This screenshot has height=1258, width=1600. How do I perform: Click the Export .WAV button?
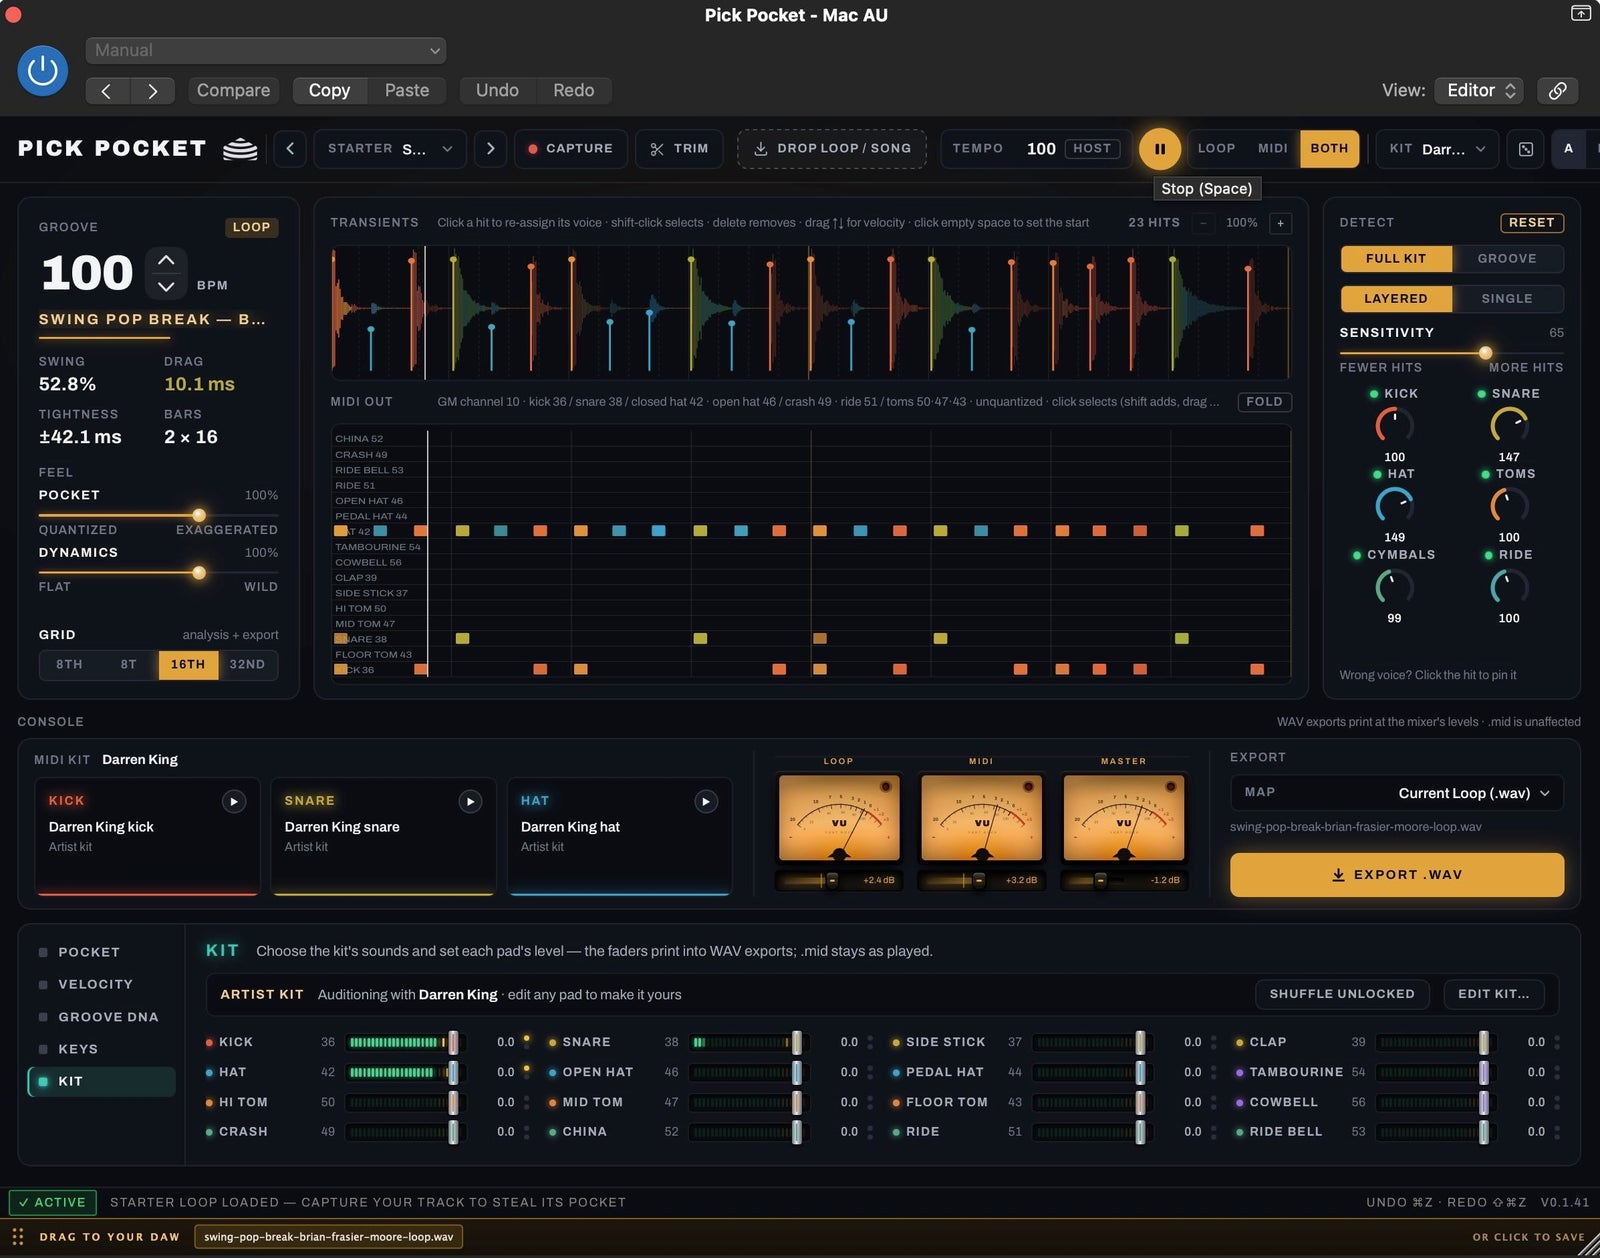pos(1397,875)
